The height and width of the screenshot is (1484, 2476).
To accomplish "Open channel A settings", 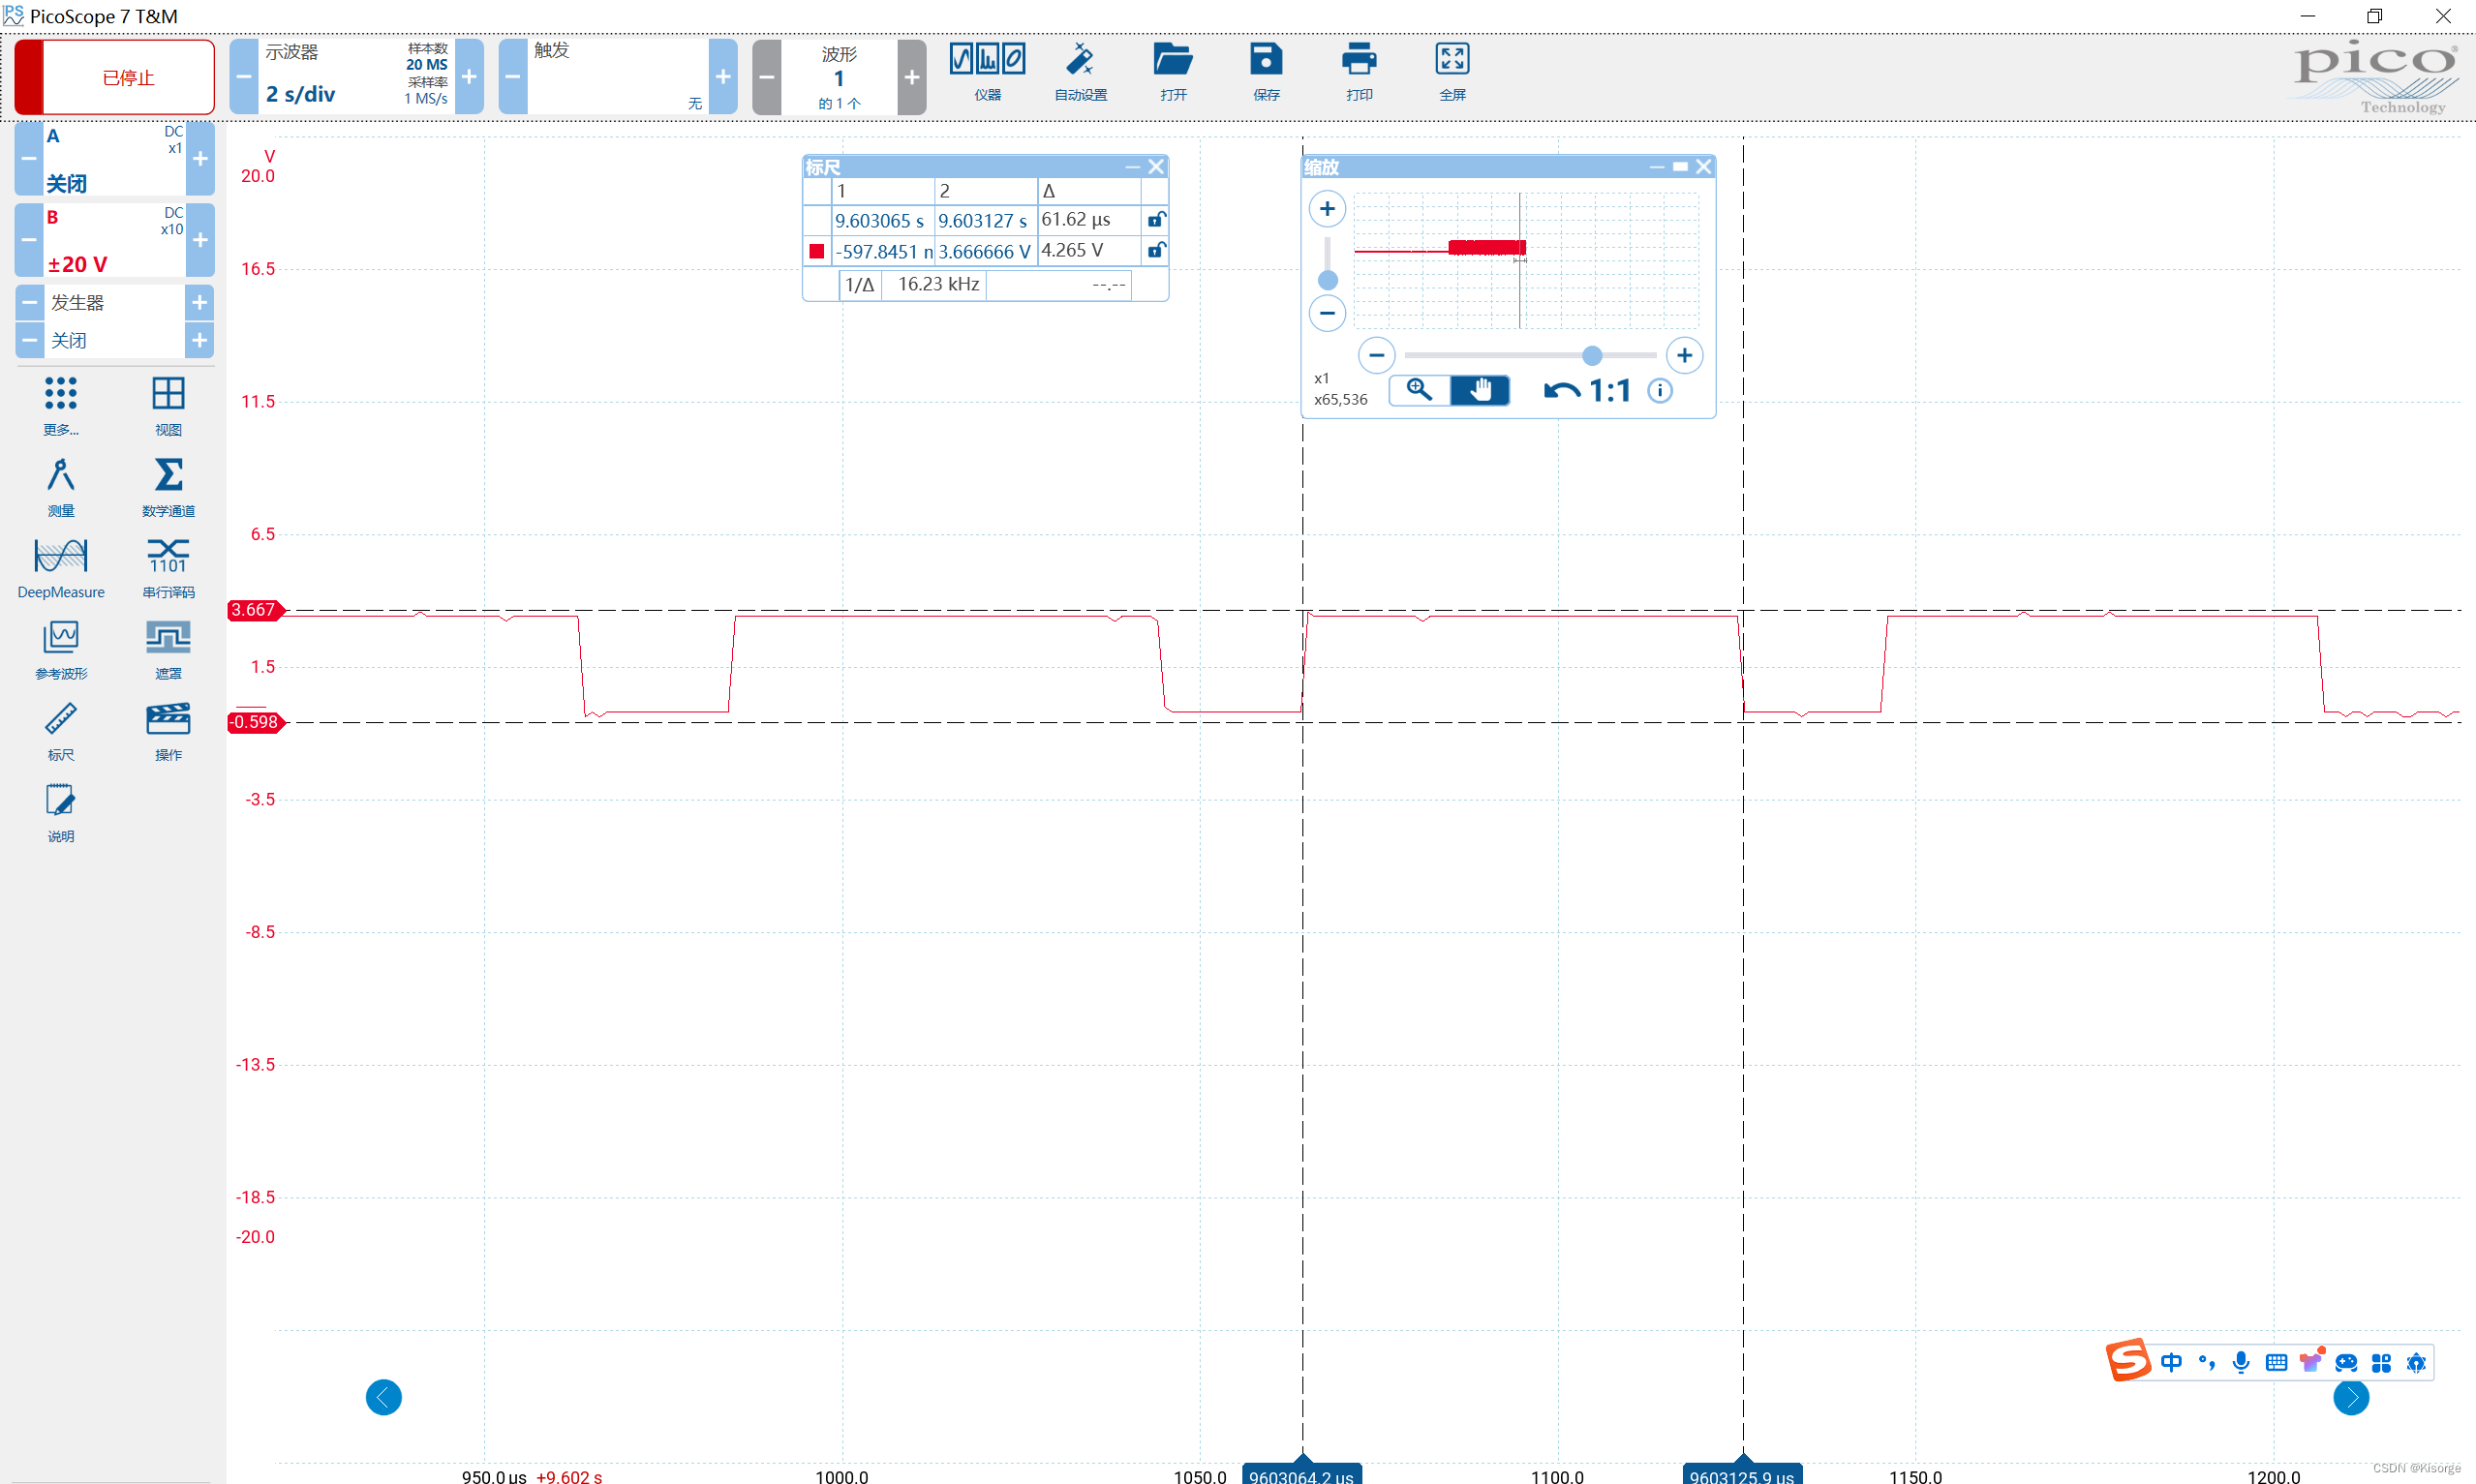I will (114, 159).
